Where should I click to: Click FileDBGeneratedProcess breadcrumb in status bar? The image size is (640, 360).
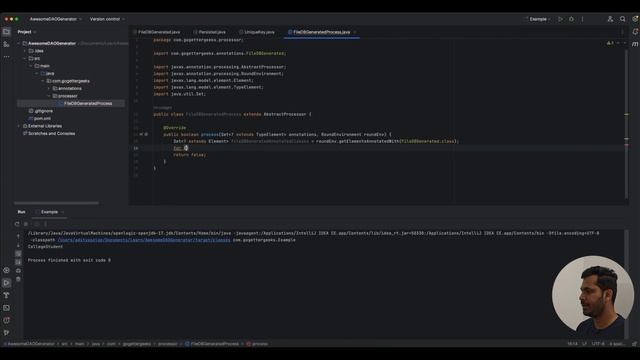tap(212, 344)
